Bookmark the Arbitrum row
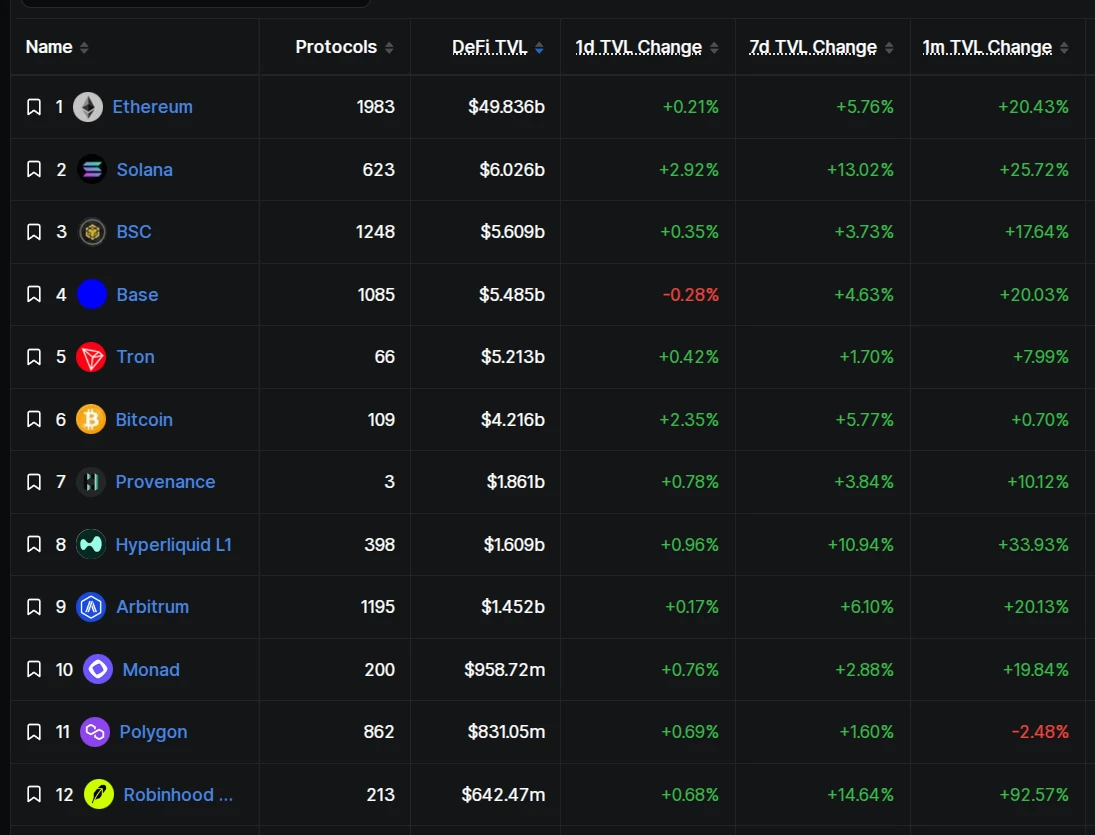This screenshot has height=835, width=1095. click(34, 607)
